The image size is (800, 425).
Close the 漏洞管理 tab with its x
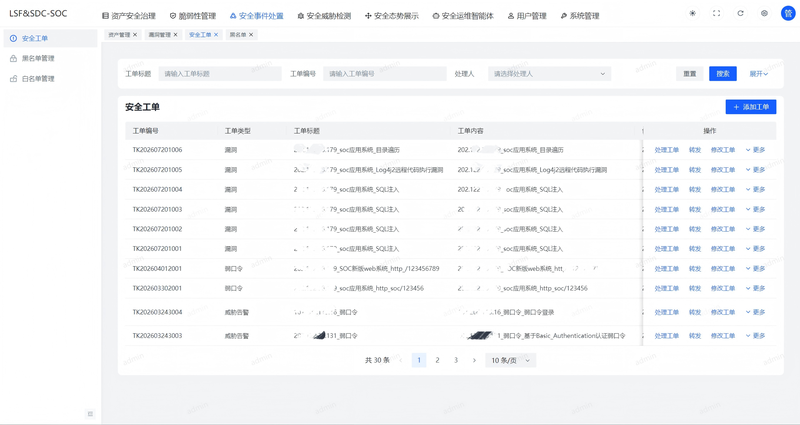tap(176, 35)
